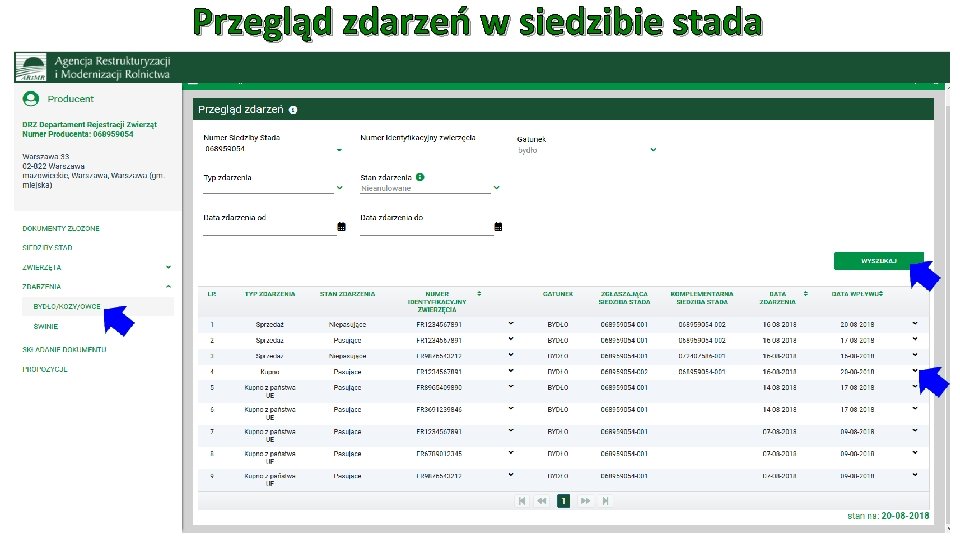The image size is (960, 540).
Task: Open calendar for Data zdarzenia od
Action: coord(342,227)
